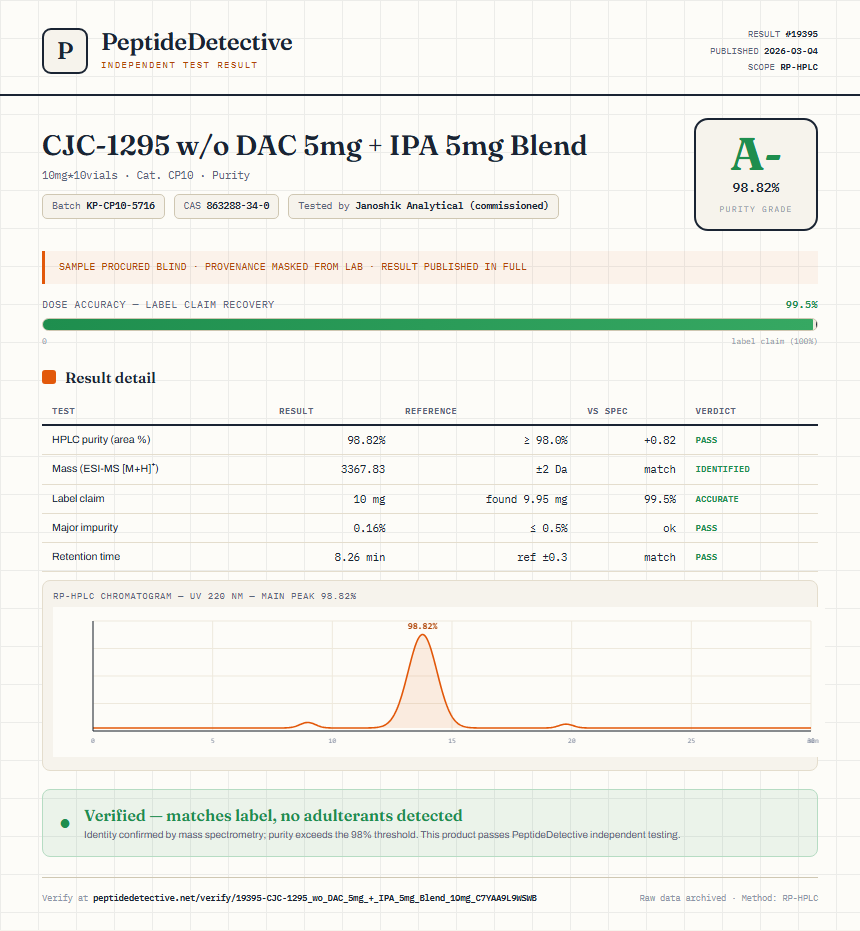The height and width of the screenshot is (931, 860).
Task: Click the Tested by Janoshik Analytical chip
Action: (x=423, y=206)
